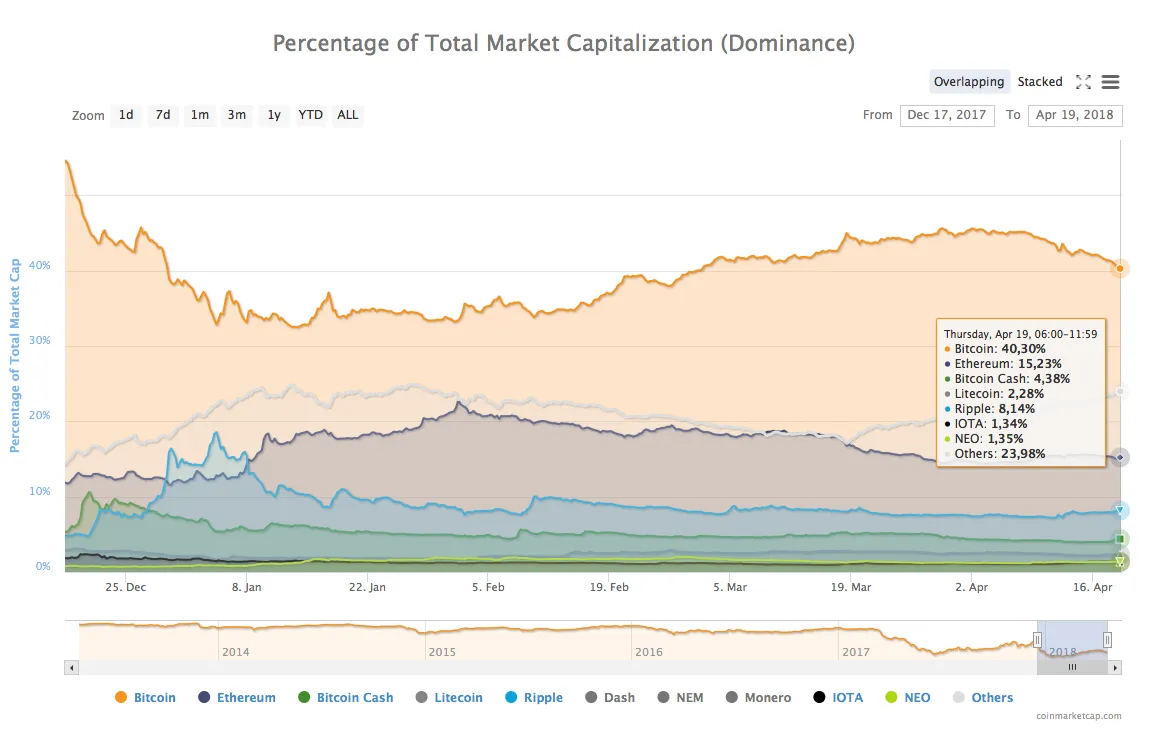Click the navigator scrollbar thumb
This screenshot has height=733, width=1153.
coord(1072,668)
